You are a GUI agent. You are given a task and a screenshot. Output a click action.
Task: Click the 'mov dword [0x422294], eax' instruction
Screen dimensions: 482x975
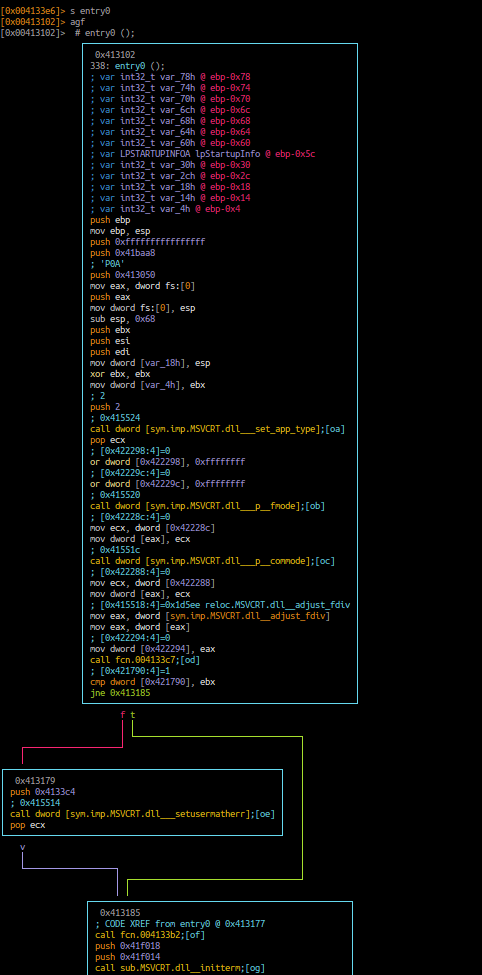tap(152, 649)
